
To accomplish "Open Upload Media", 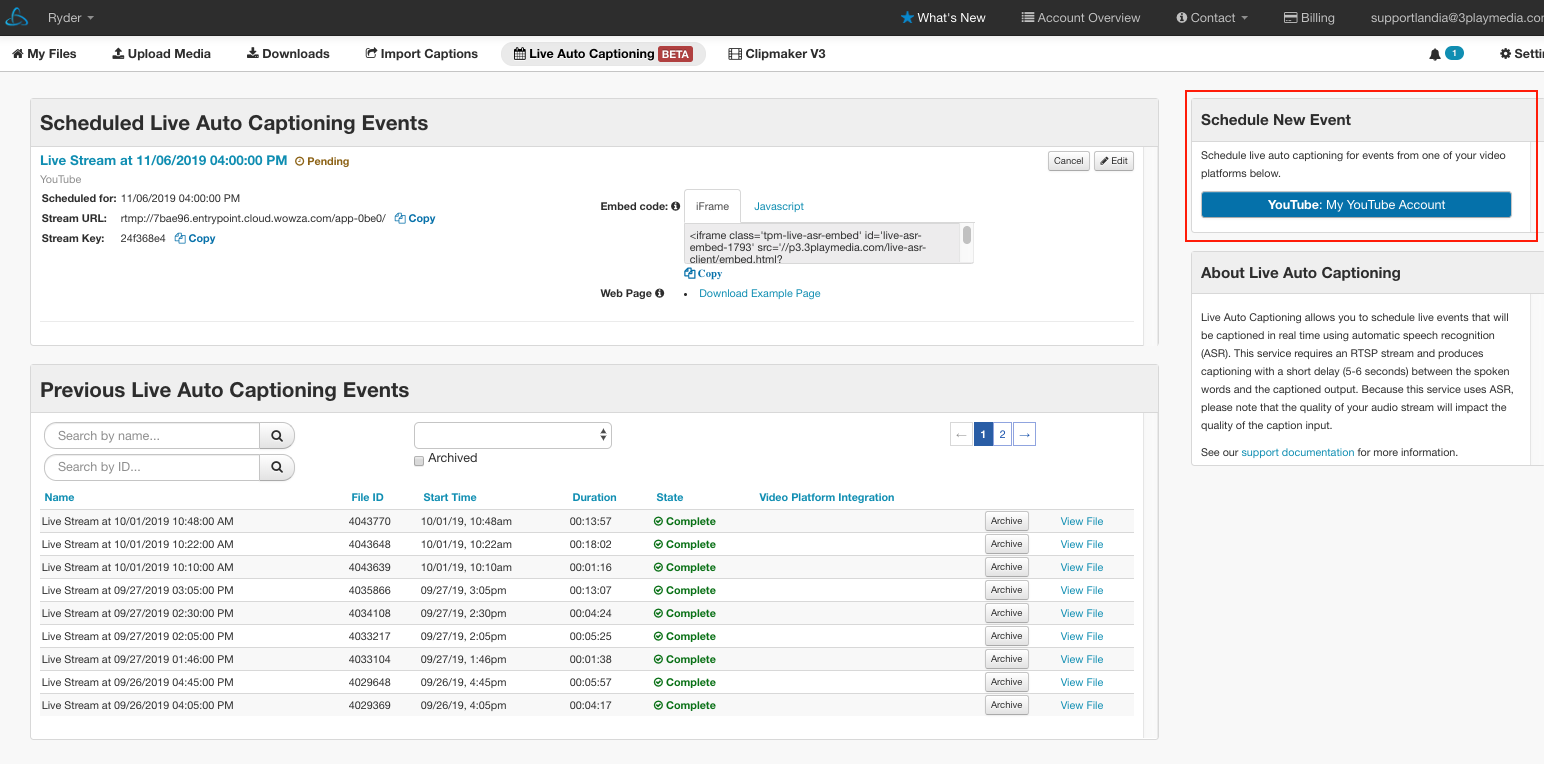I will coord(161,54).
